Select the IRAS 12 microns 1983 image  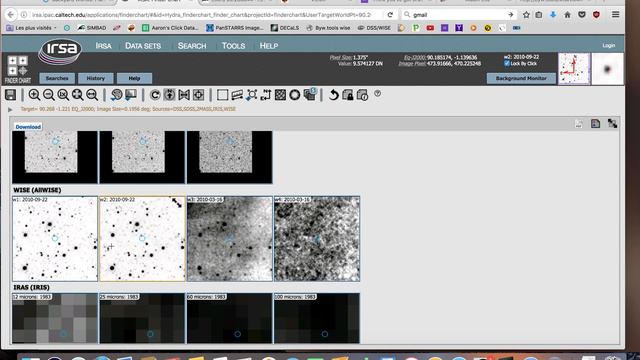pyautogui.click(x=55, y=318)
